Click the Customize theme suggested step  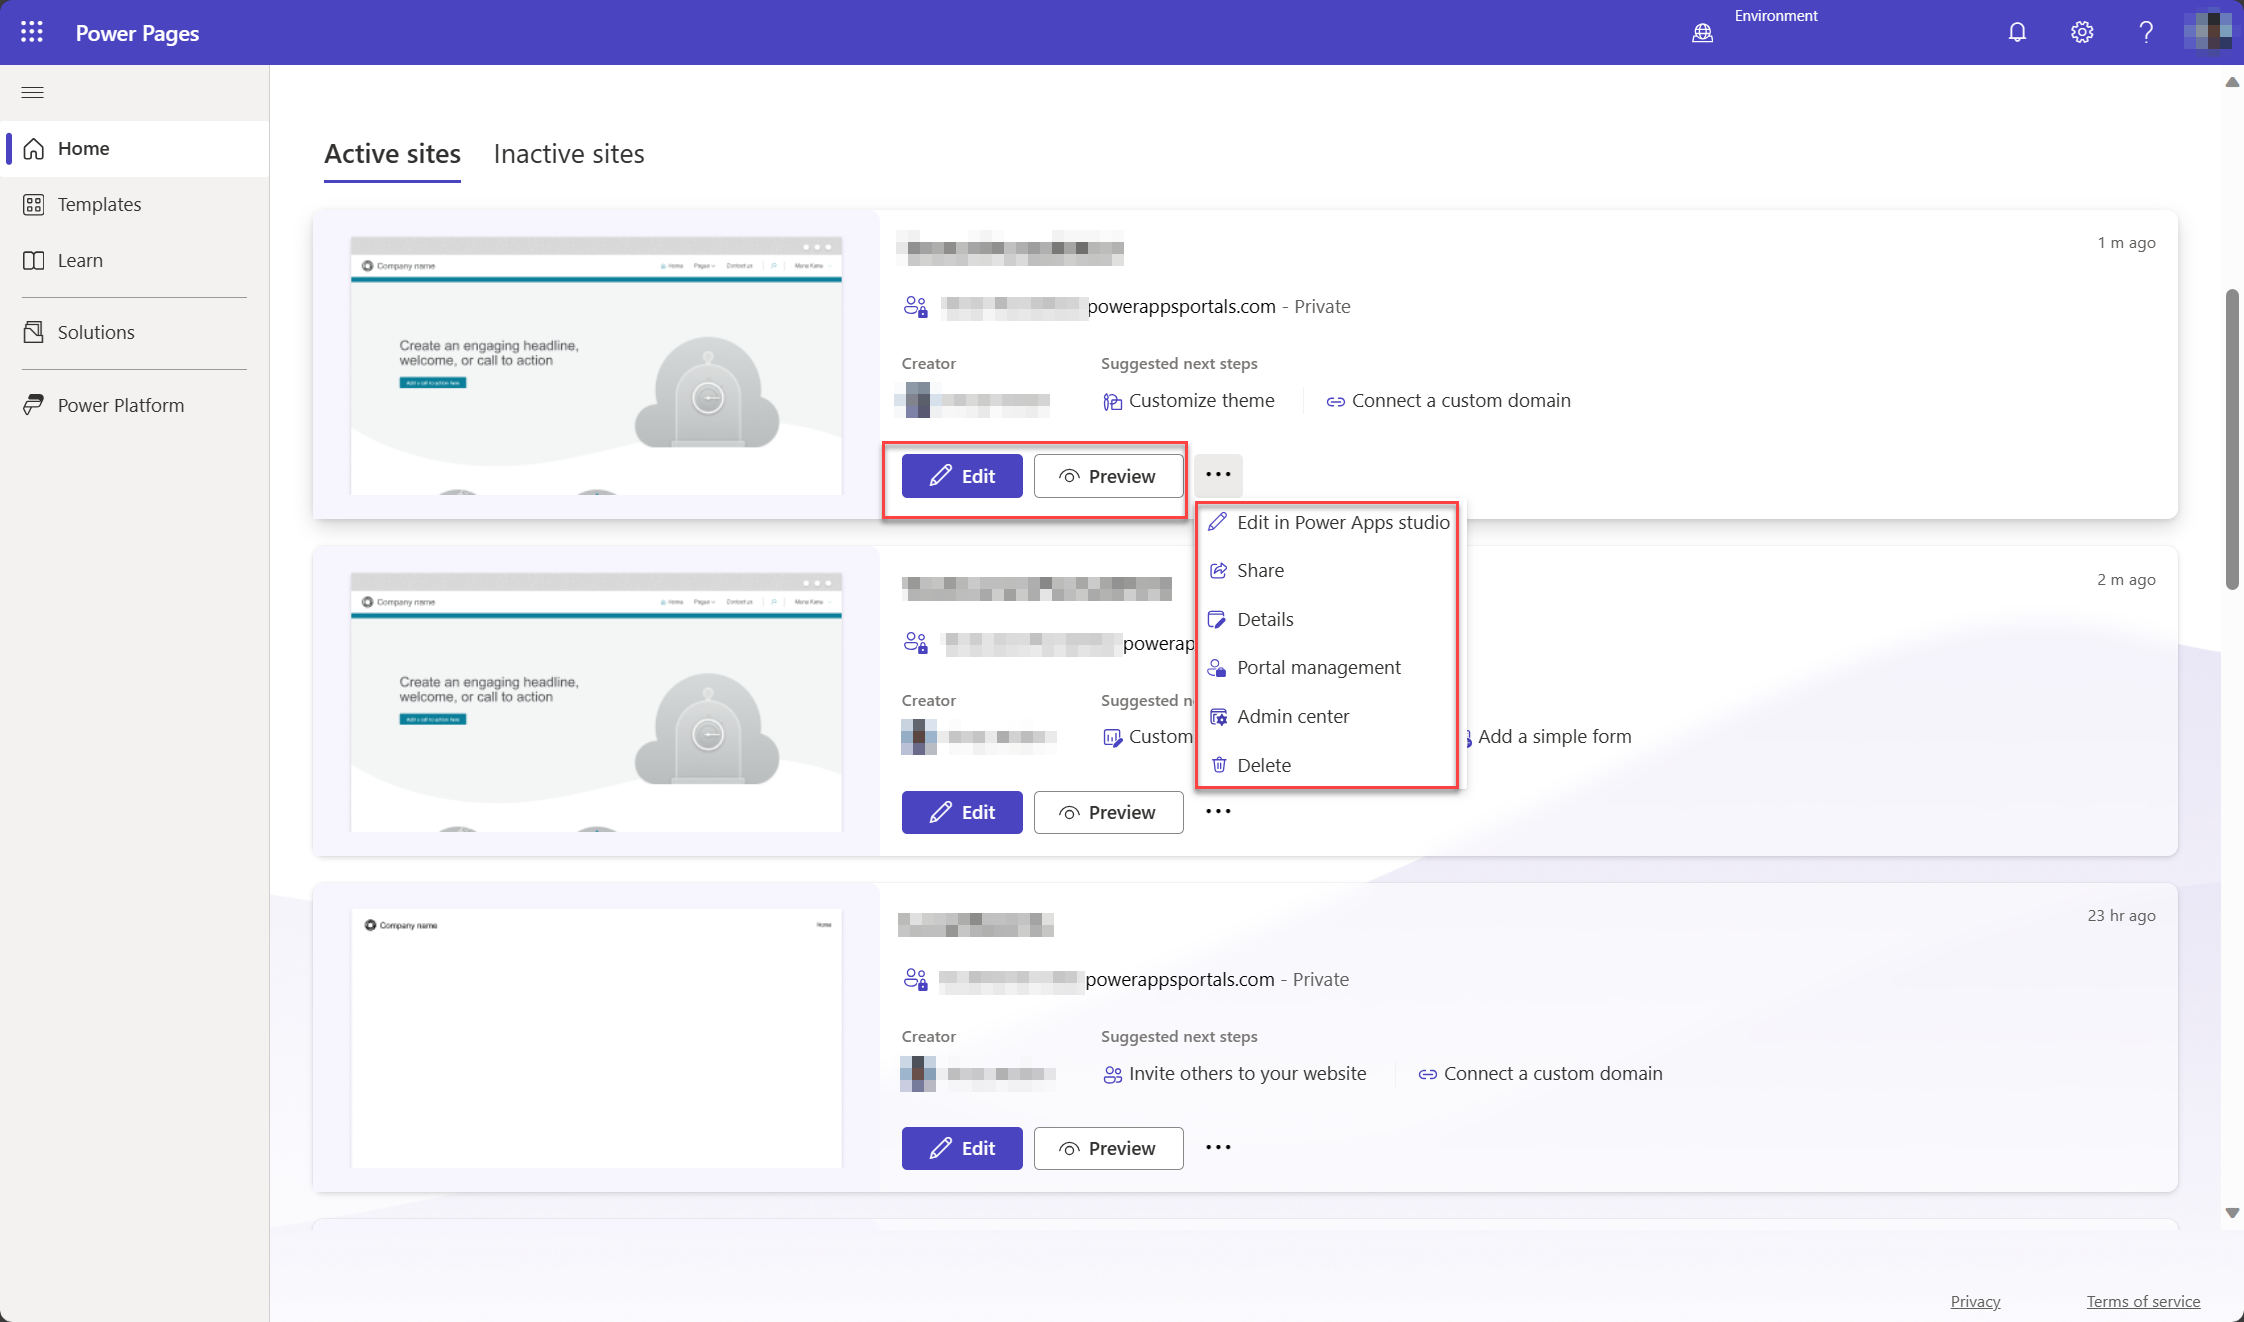1201,400
